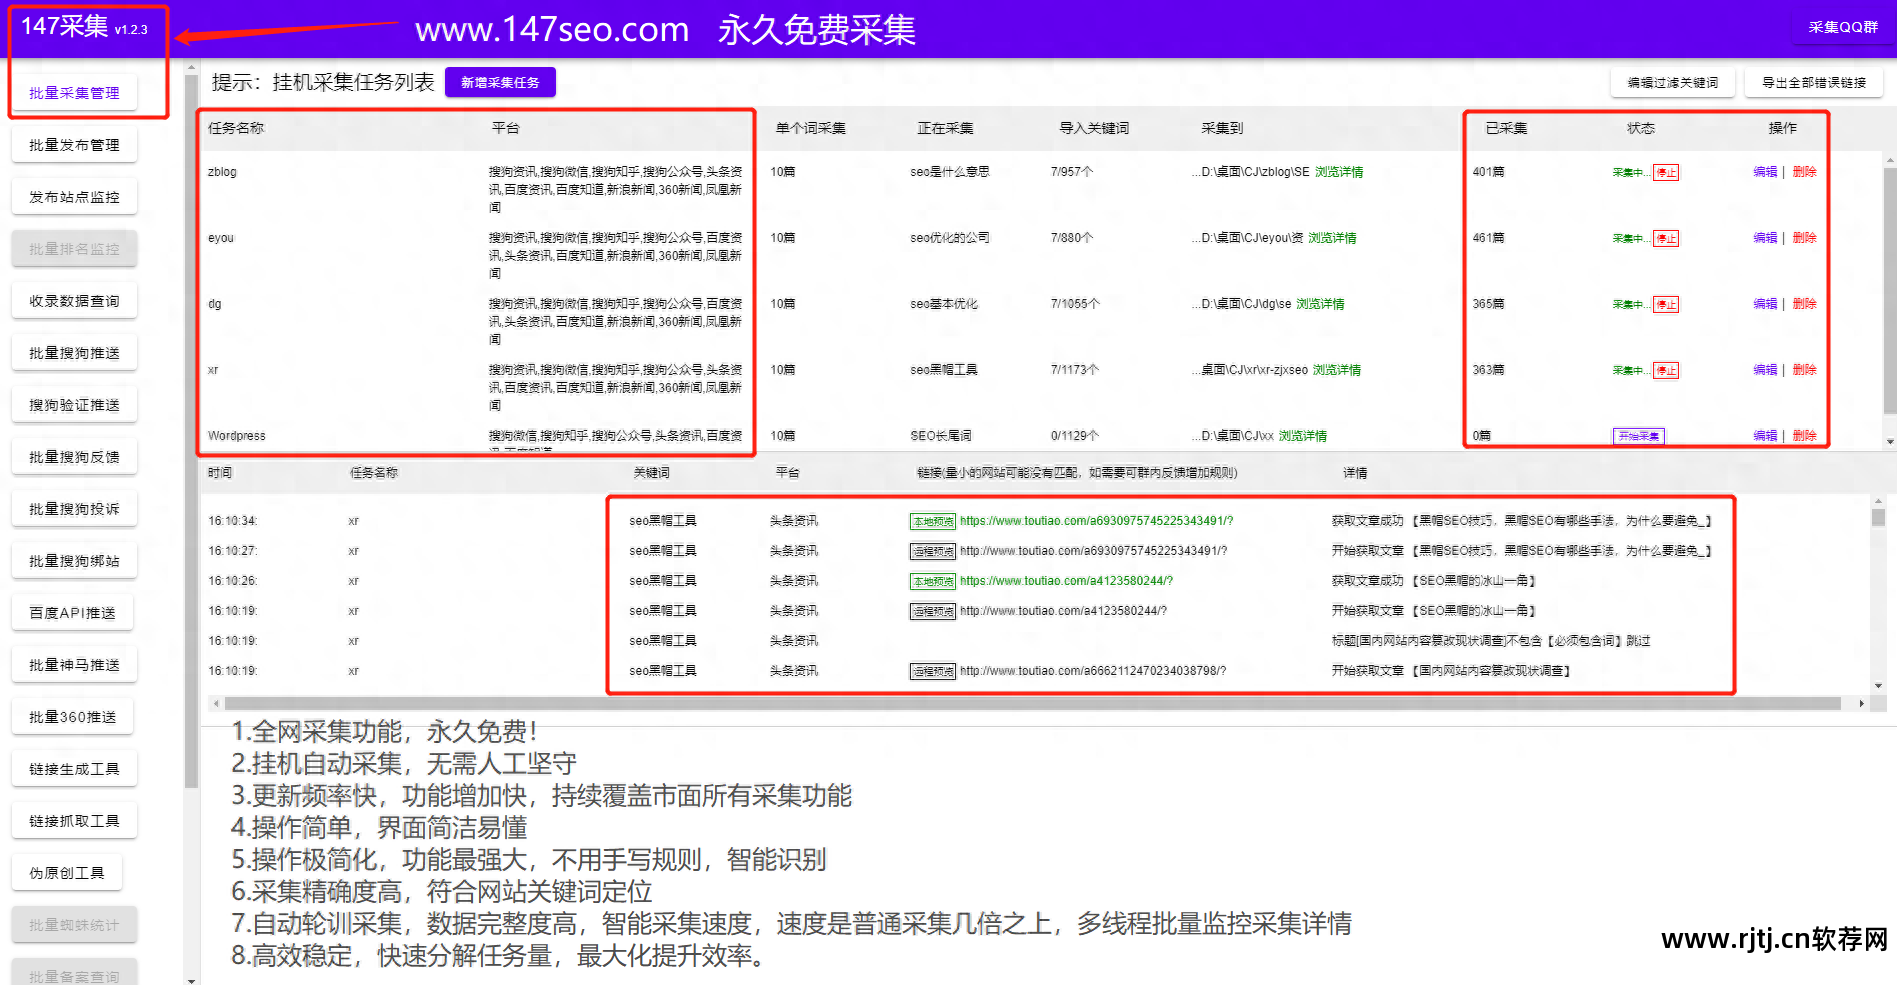Select 发布站点监控 in the sidebar

point(73,196)
